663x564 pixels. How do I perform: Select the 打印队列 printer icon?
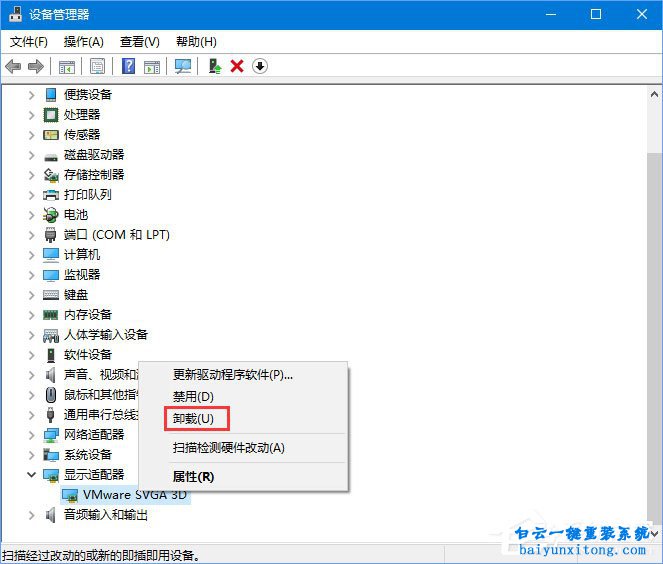coord(51,195)
